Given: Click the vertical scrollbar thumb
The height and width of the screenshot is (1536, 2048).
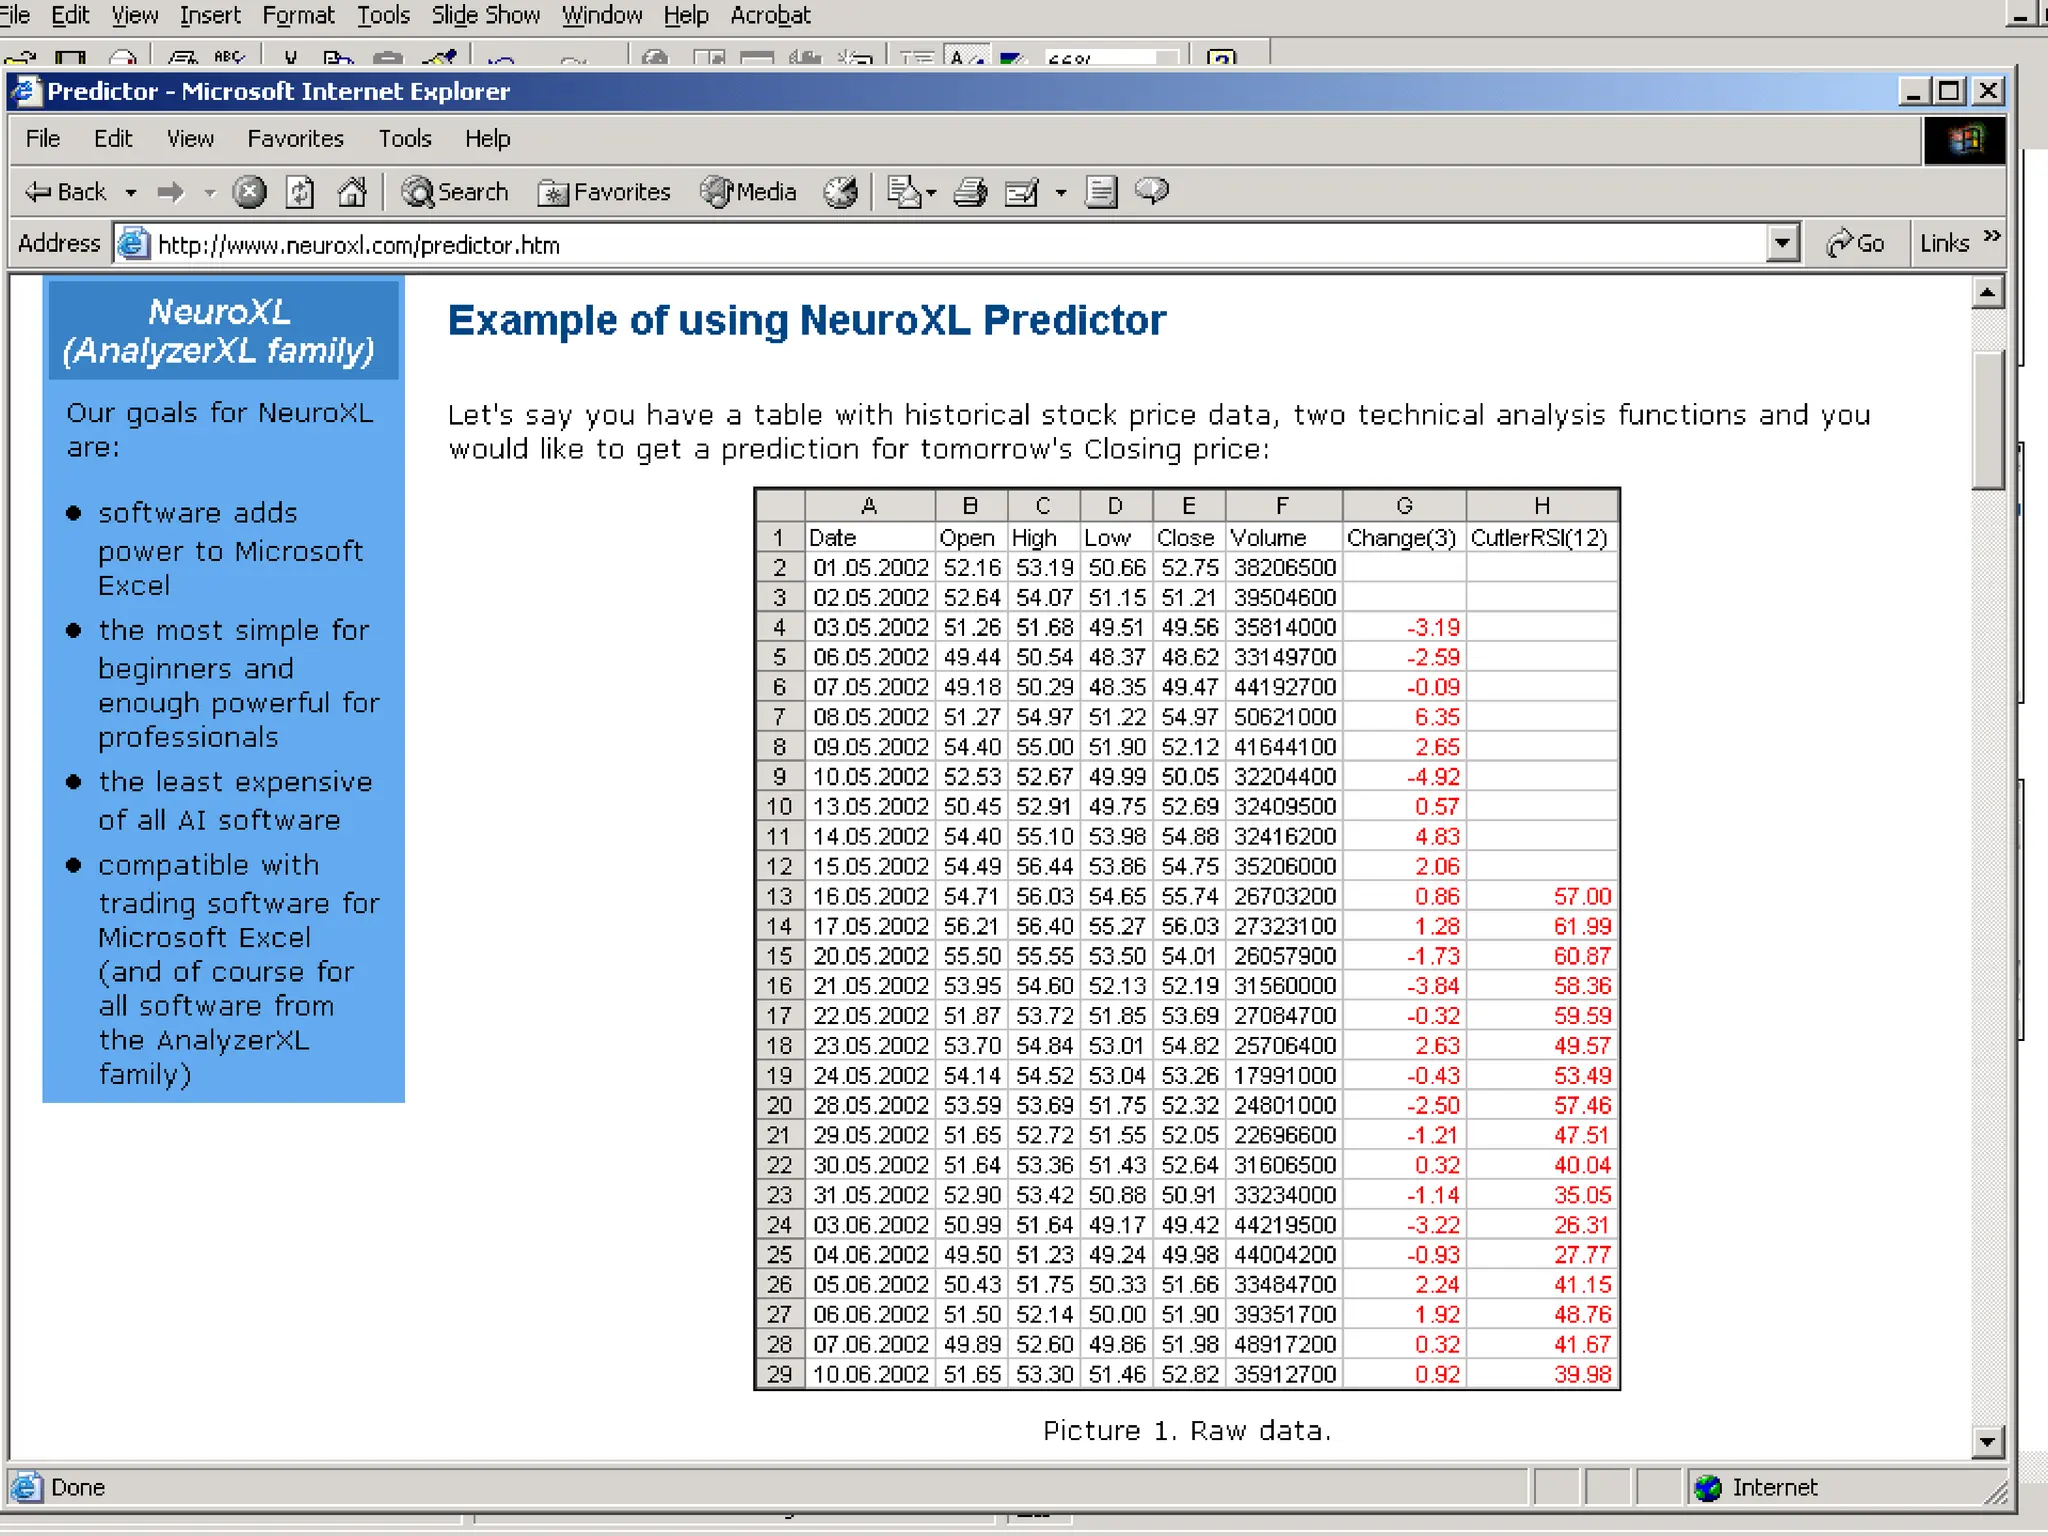Looking at the screenshot, I should coord(1988,420).
